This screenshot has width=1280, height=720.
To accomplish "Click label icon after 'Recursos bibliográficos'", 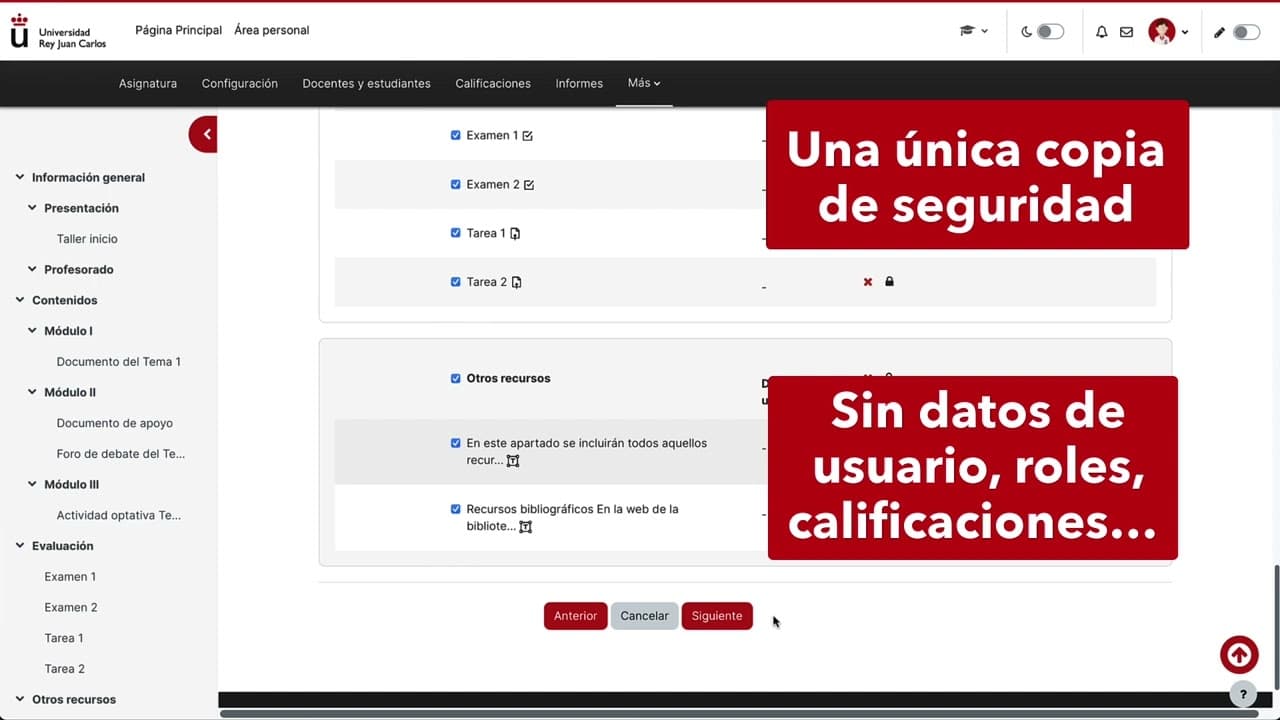I will click(526, 527).
